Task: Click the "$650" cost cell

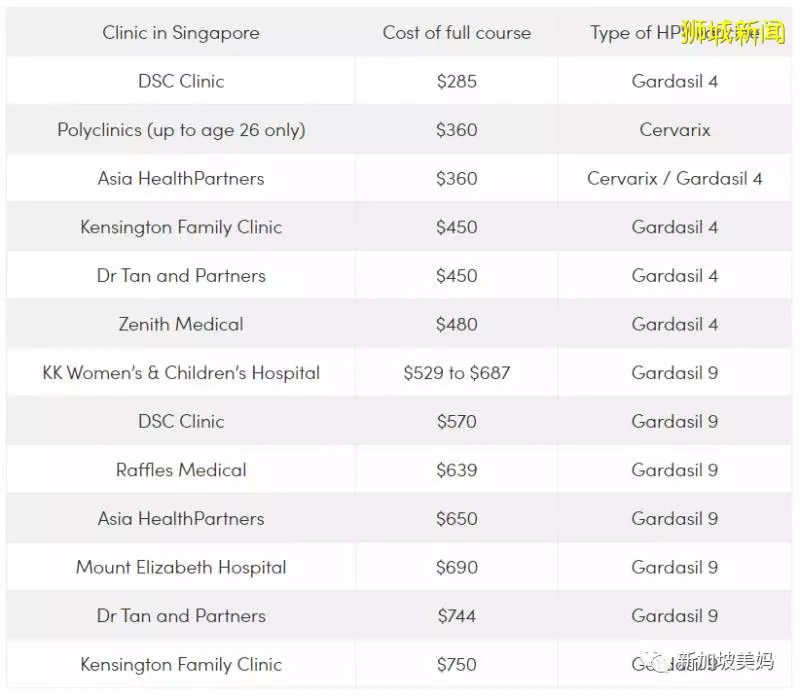Action: pos(457,519)
